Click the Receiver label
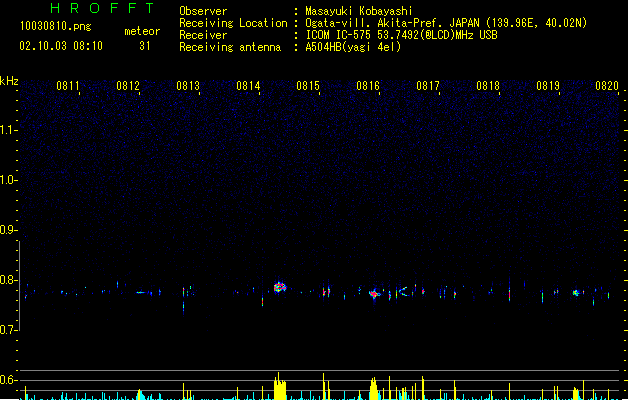 203,35
